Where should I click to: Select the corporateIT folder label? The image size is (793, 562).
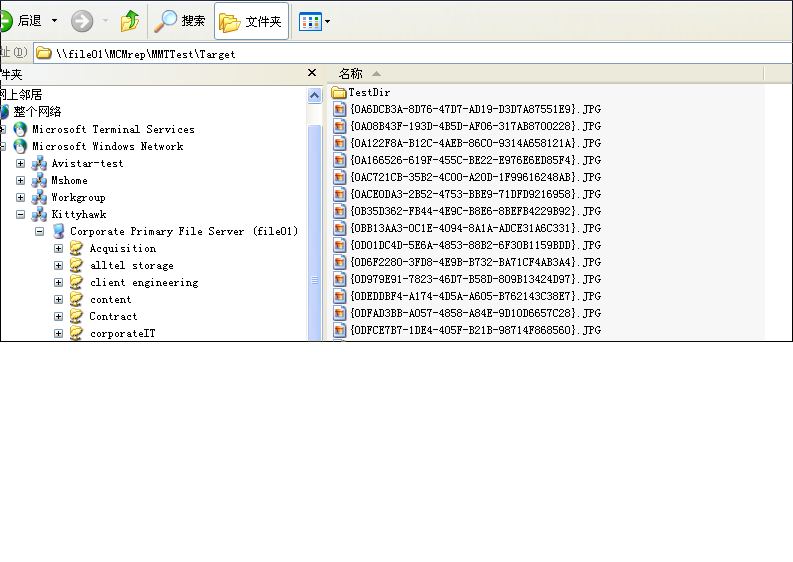pyautogui.click(x=122, y=333)
